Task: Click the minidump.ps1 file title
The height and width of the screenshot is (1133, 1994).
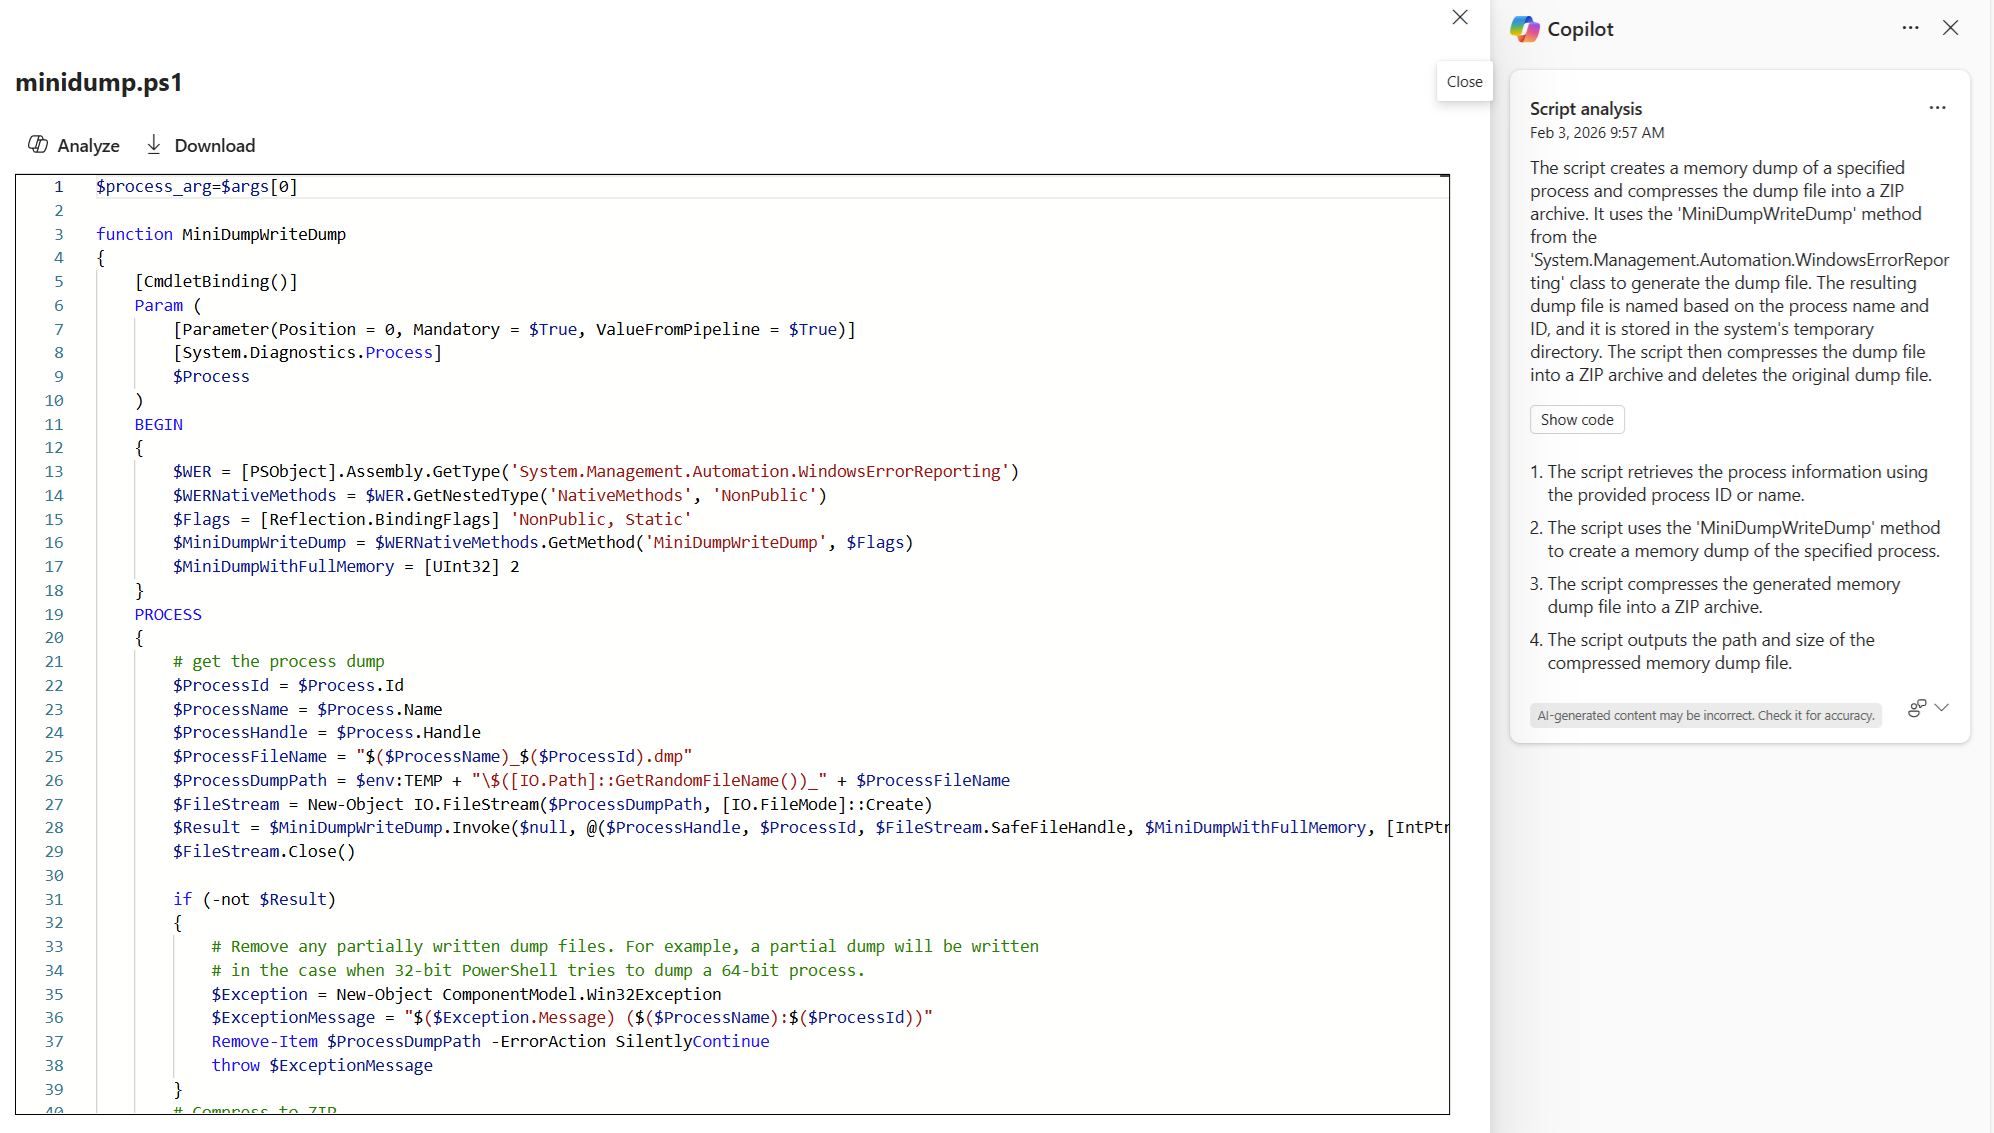Action: [x=99, y=82]
